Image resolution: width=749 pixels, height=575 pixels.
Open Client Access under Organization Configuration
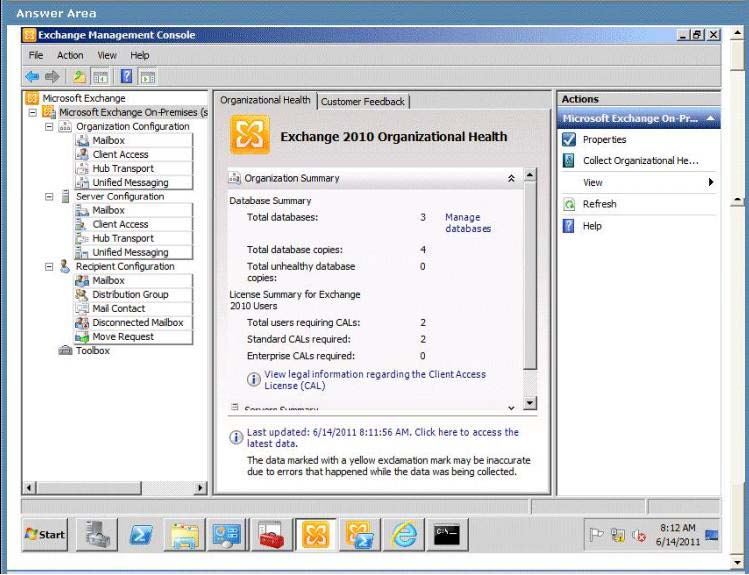point(120,154)
